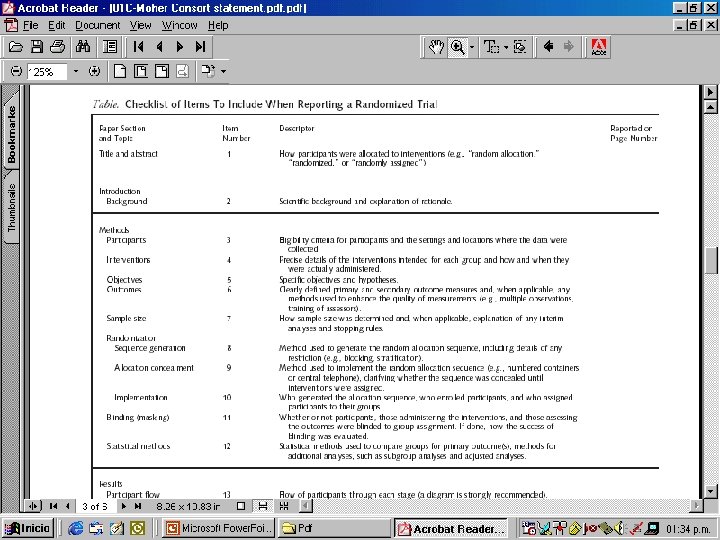Image resolution: width=720 pixels, height=540 pixels.
Task: Click the Save diskette icon
Action: coord(37,46)
